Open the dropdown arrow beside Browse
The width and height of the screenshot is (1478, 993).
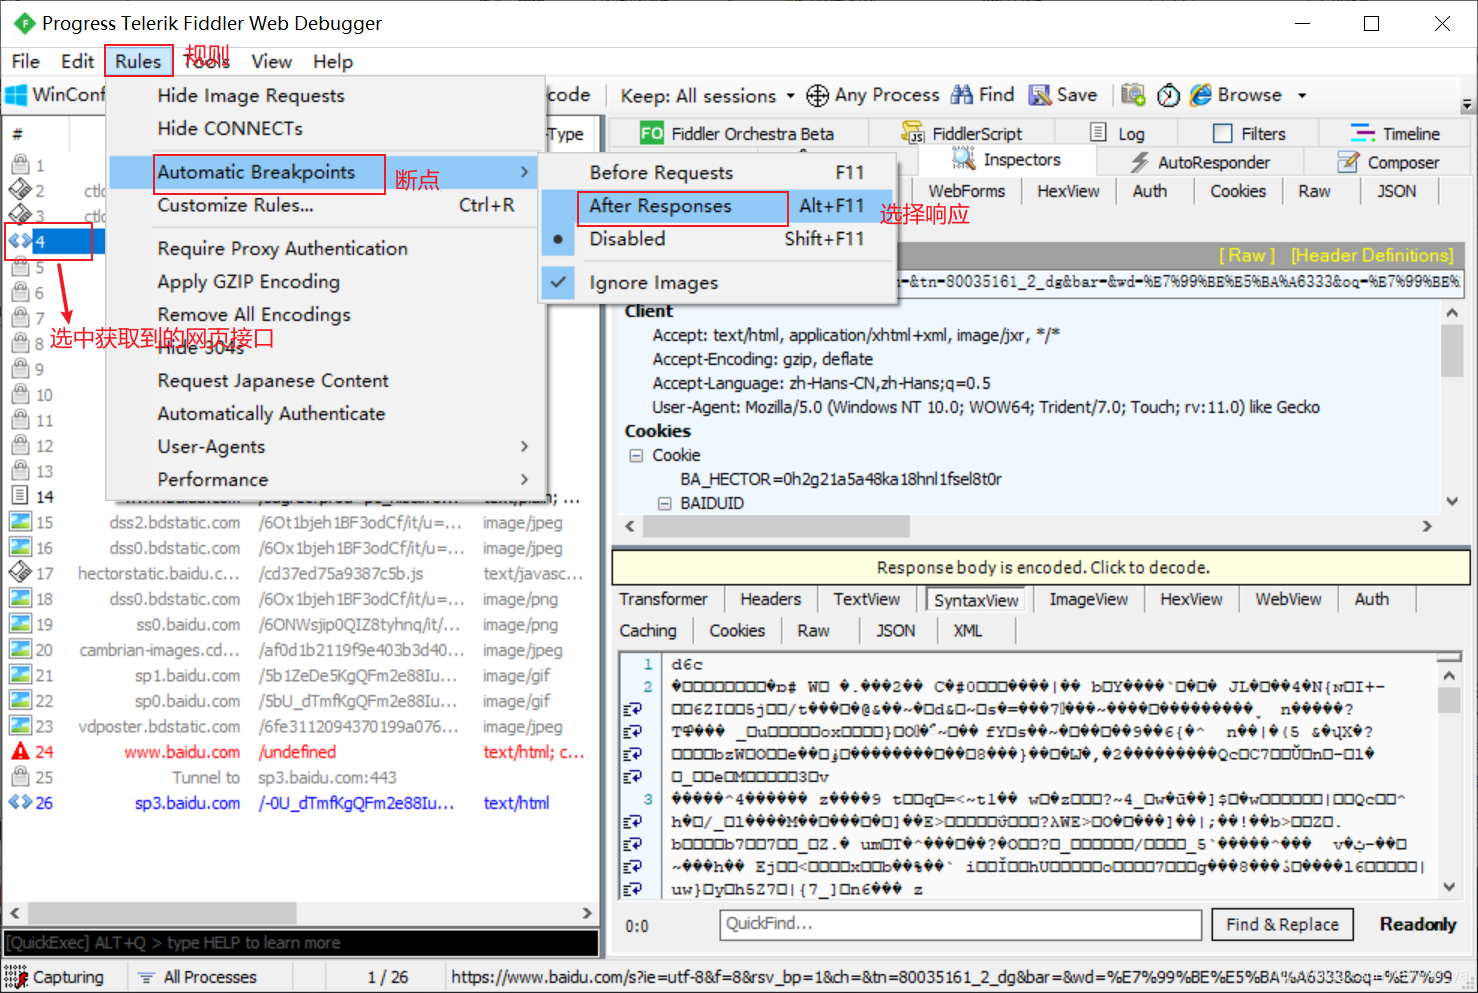1302,96
